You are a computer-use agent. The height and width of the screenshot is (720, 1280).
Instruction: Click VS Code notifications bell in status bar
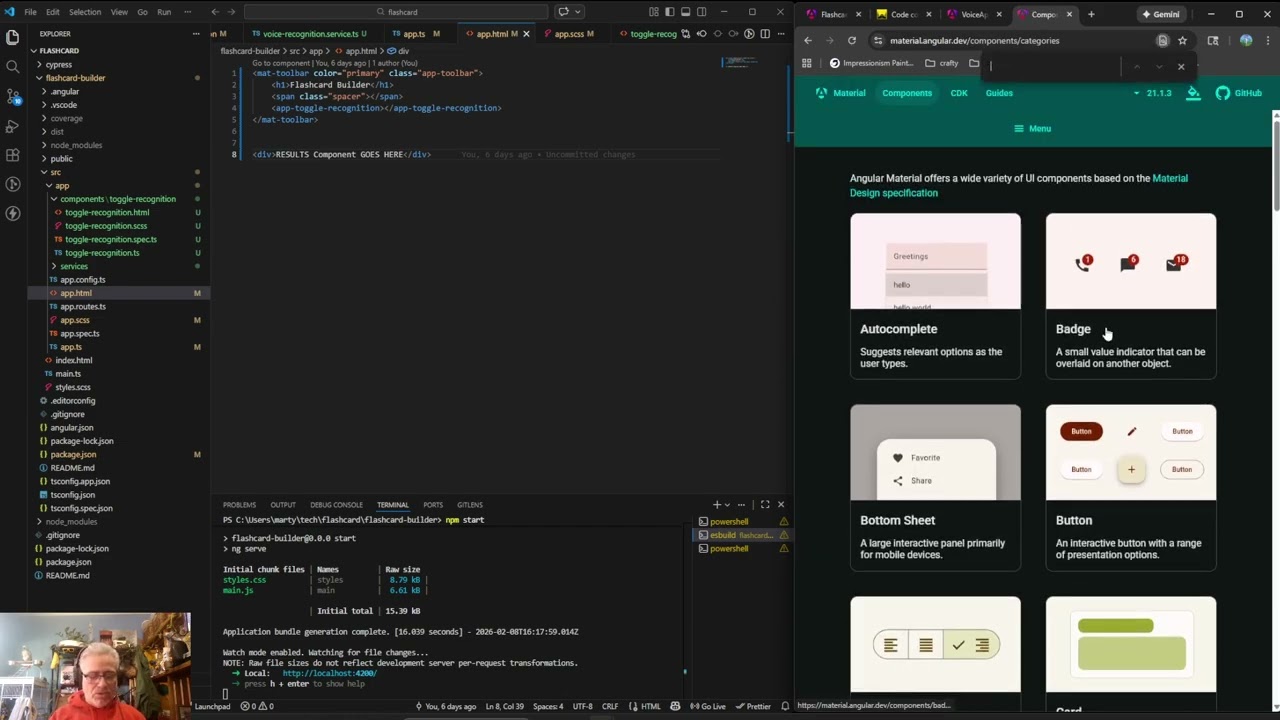[785, 706]
